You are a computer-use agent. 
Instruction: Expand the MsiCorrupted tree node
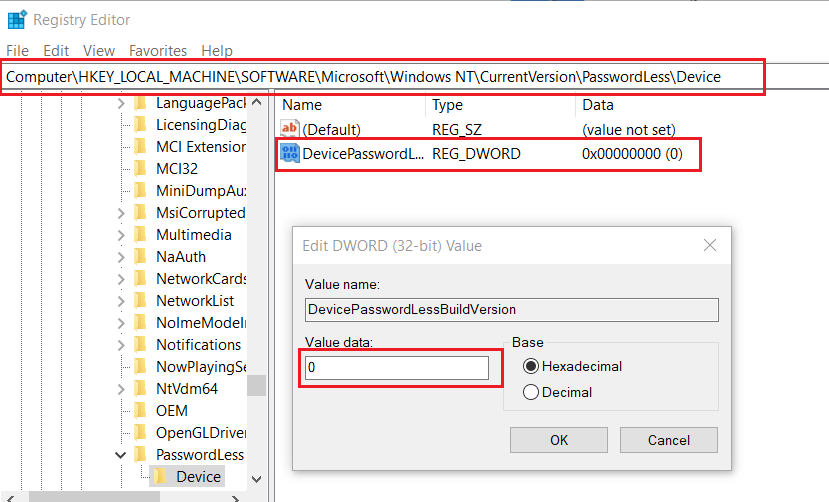click(121, 213)
